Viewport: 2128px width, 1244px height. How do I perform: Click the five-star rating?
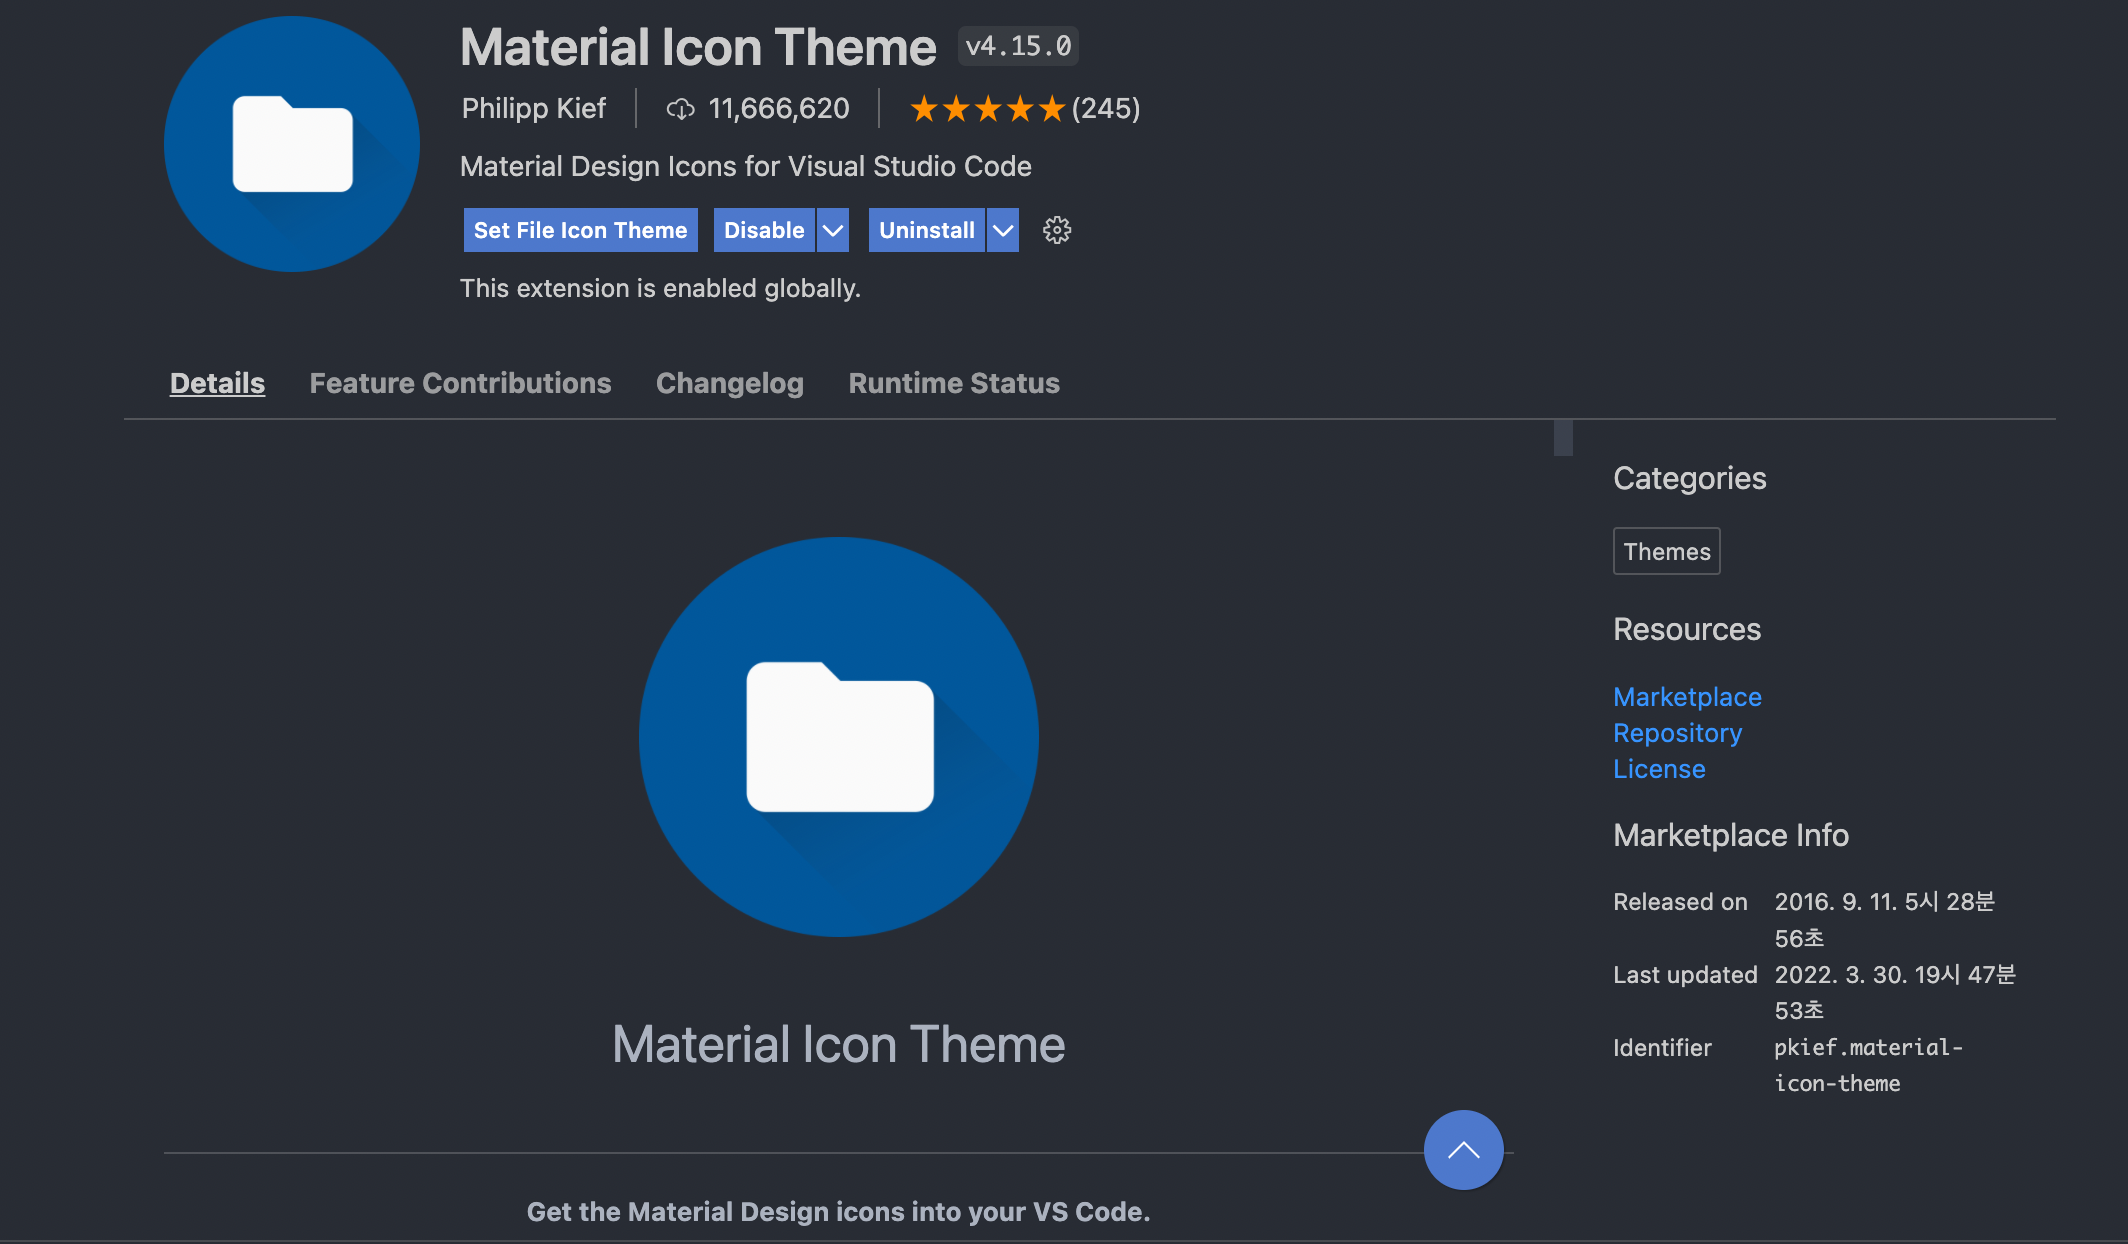pyautogui.click(x=986, y=109)
